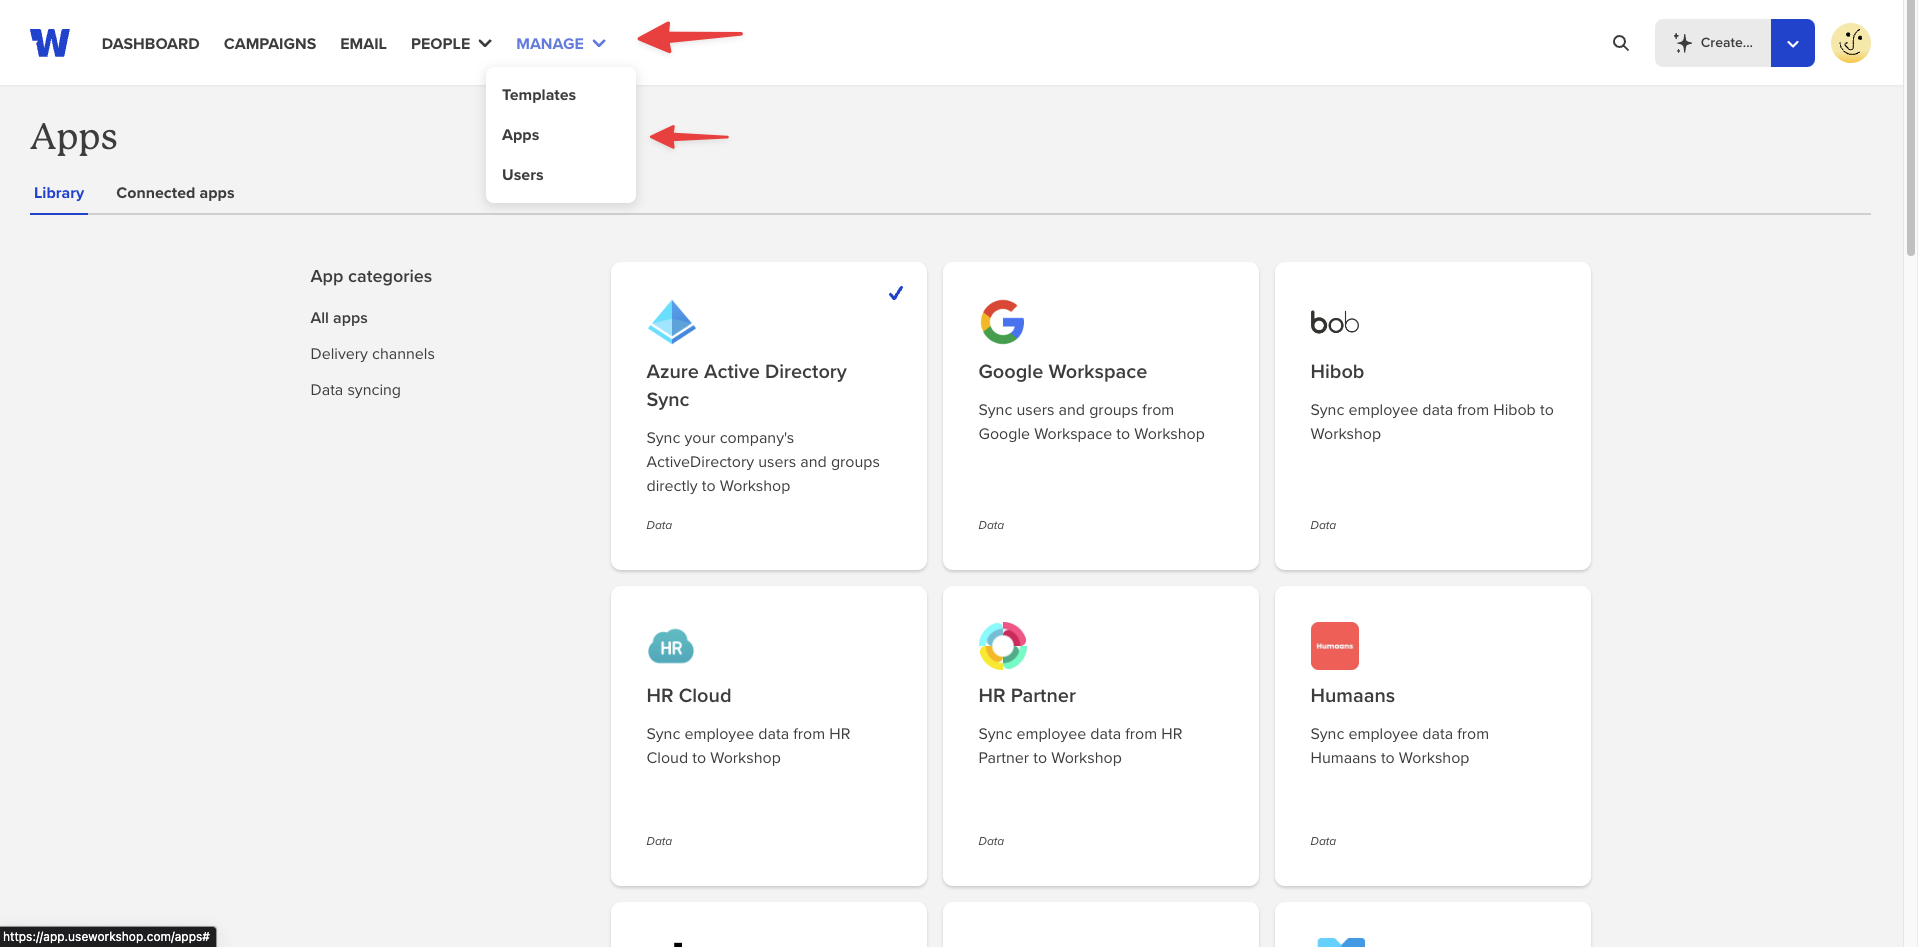Click the Google Workspace description text

pyautogui.click(x=1091, y=422)
